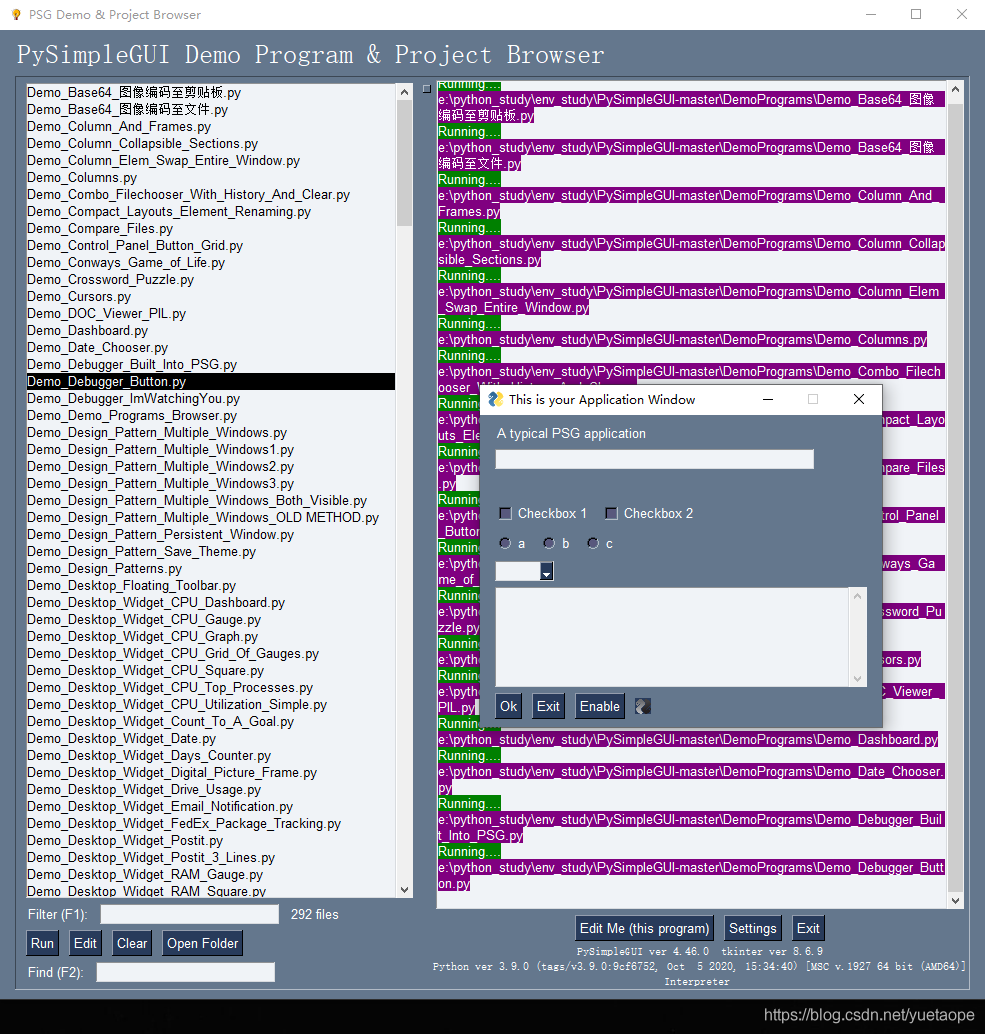This screenshot has width=985, height=1034.
Task: Select Demo_Desktop_Widget_Drive_Usage.py
Action: point(211,789)
